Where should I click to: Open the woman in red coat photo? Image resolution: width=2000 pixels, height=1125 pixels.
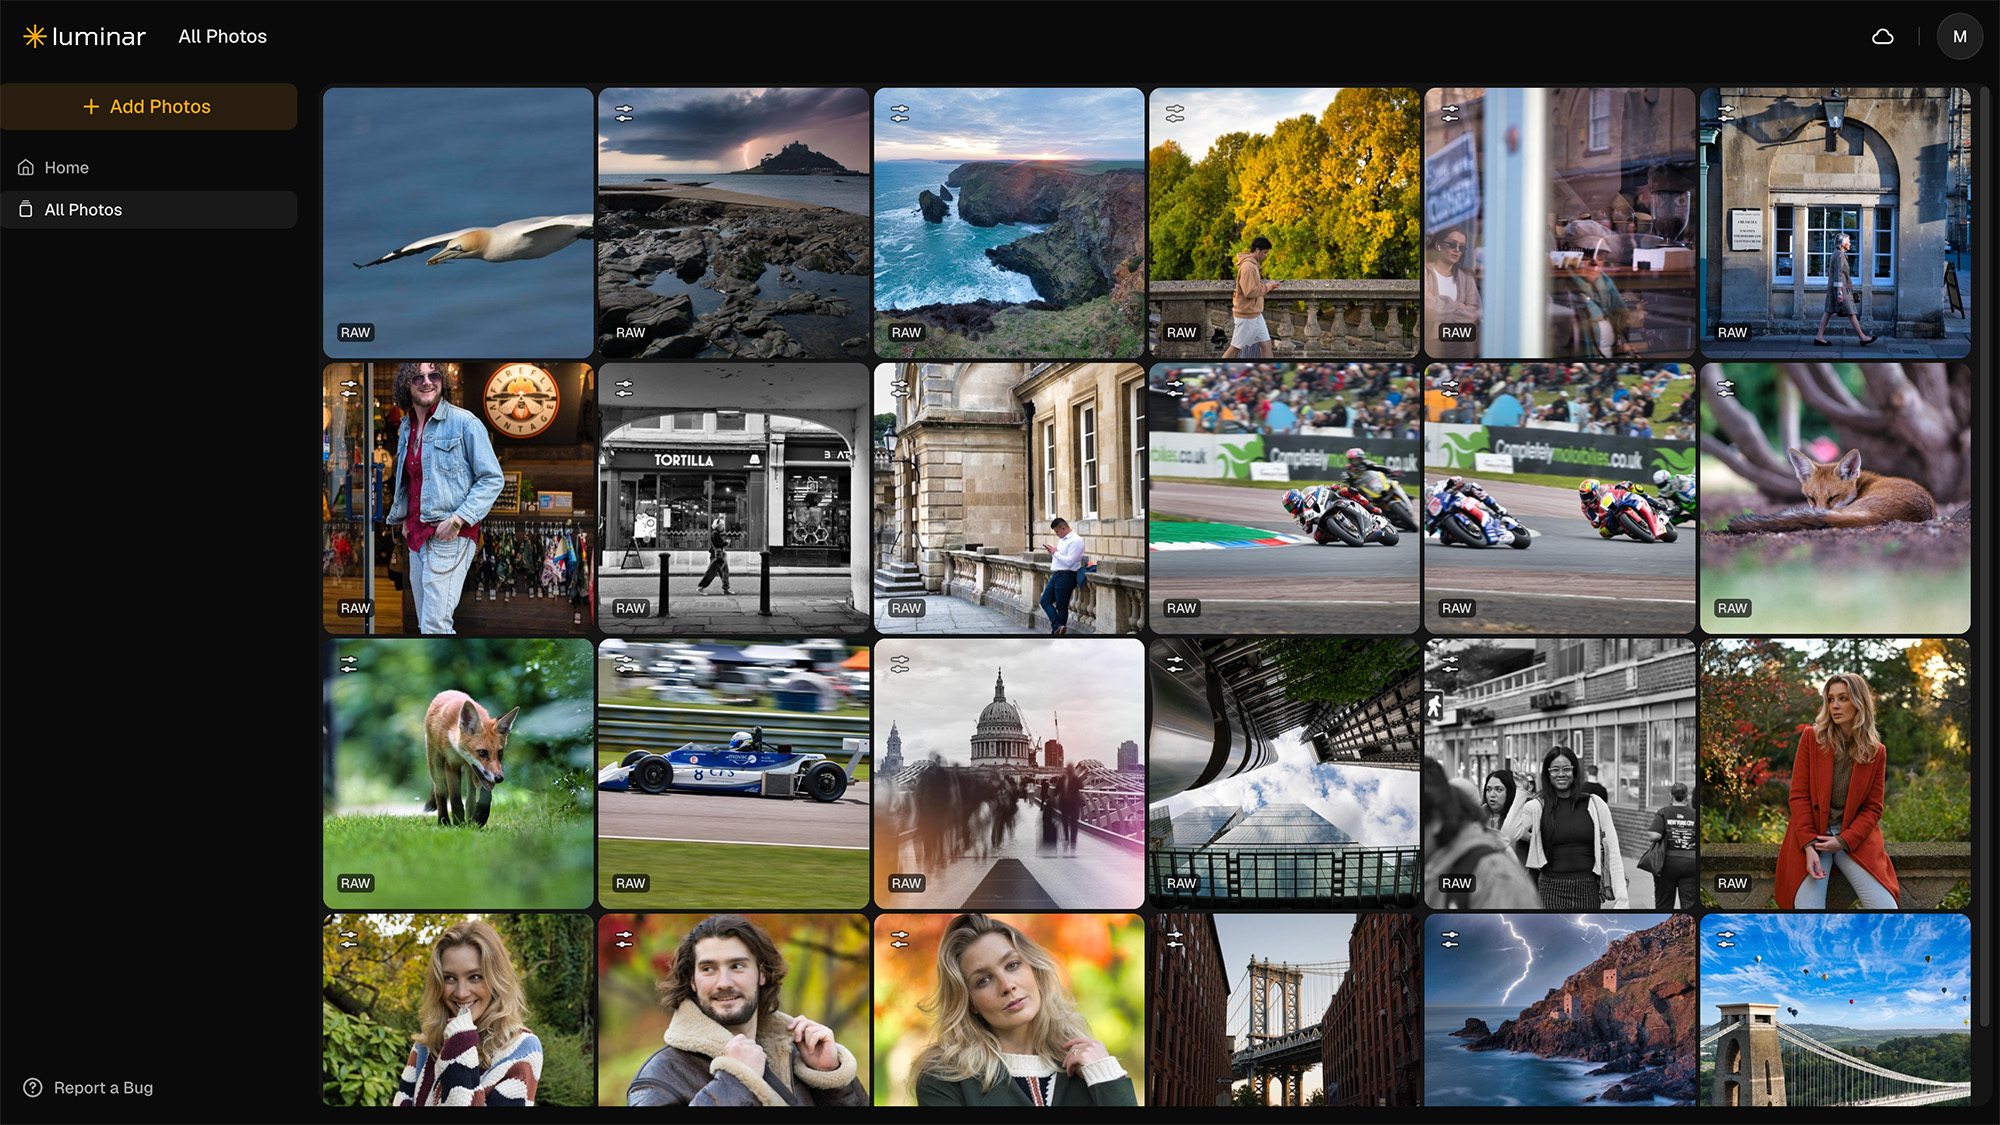tap(1835, 774)
